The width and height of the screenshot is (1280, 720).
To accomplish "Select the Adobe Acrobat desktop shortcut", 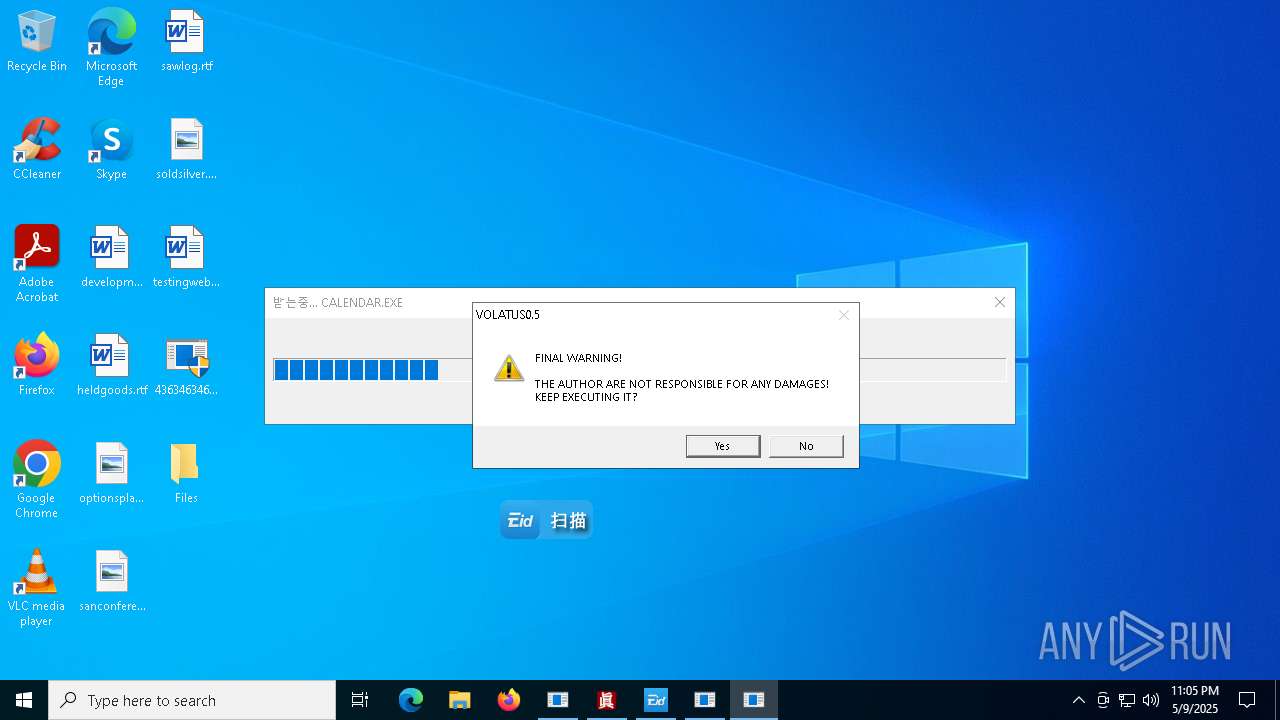I will [x=37, y=264].
